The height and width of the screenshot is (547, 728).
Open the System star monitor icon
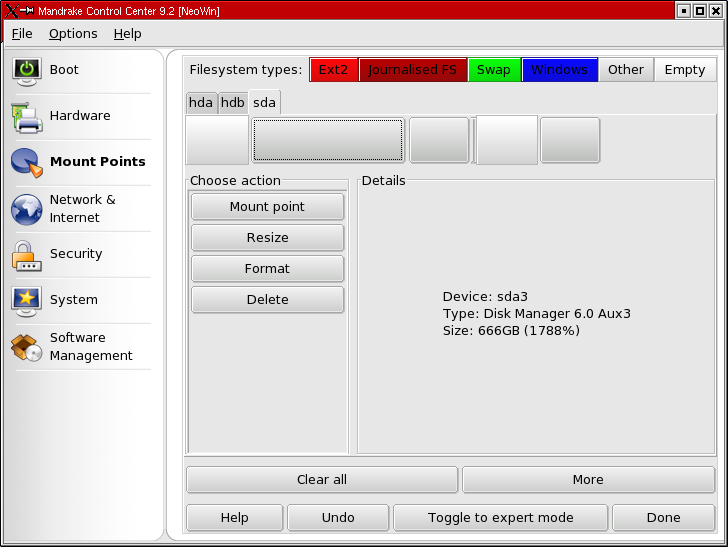click(x=26, y=301)
